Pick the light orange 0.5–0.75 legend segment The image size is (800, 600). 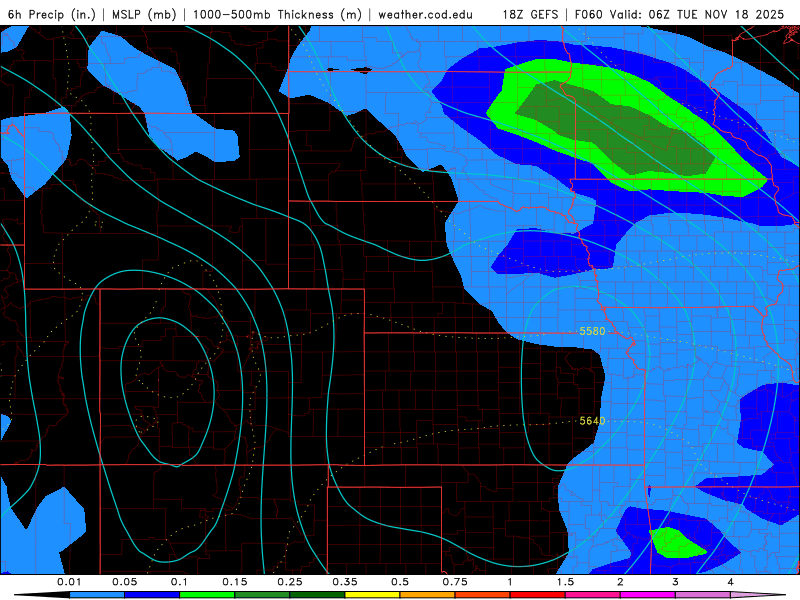428,595
